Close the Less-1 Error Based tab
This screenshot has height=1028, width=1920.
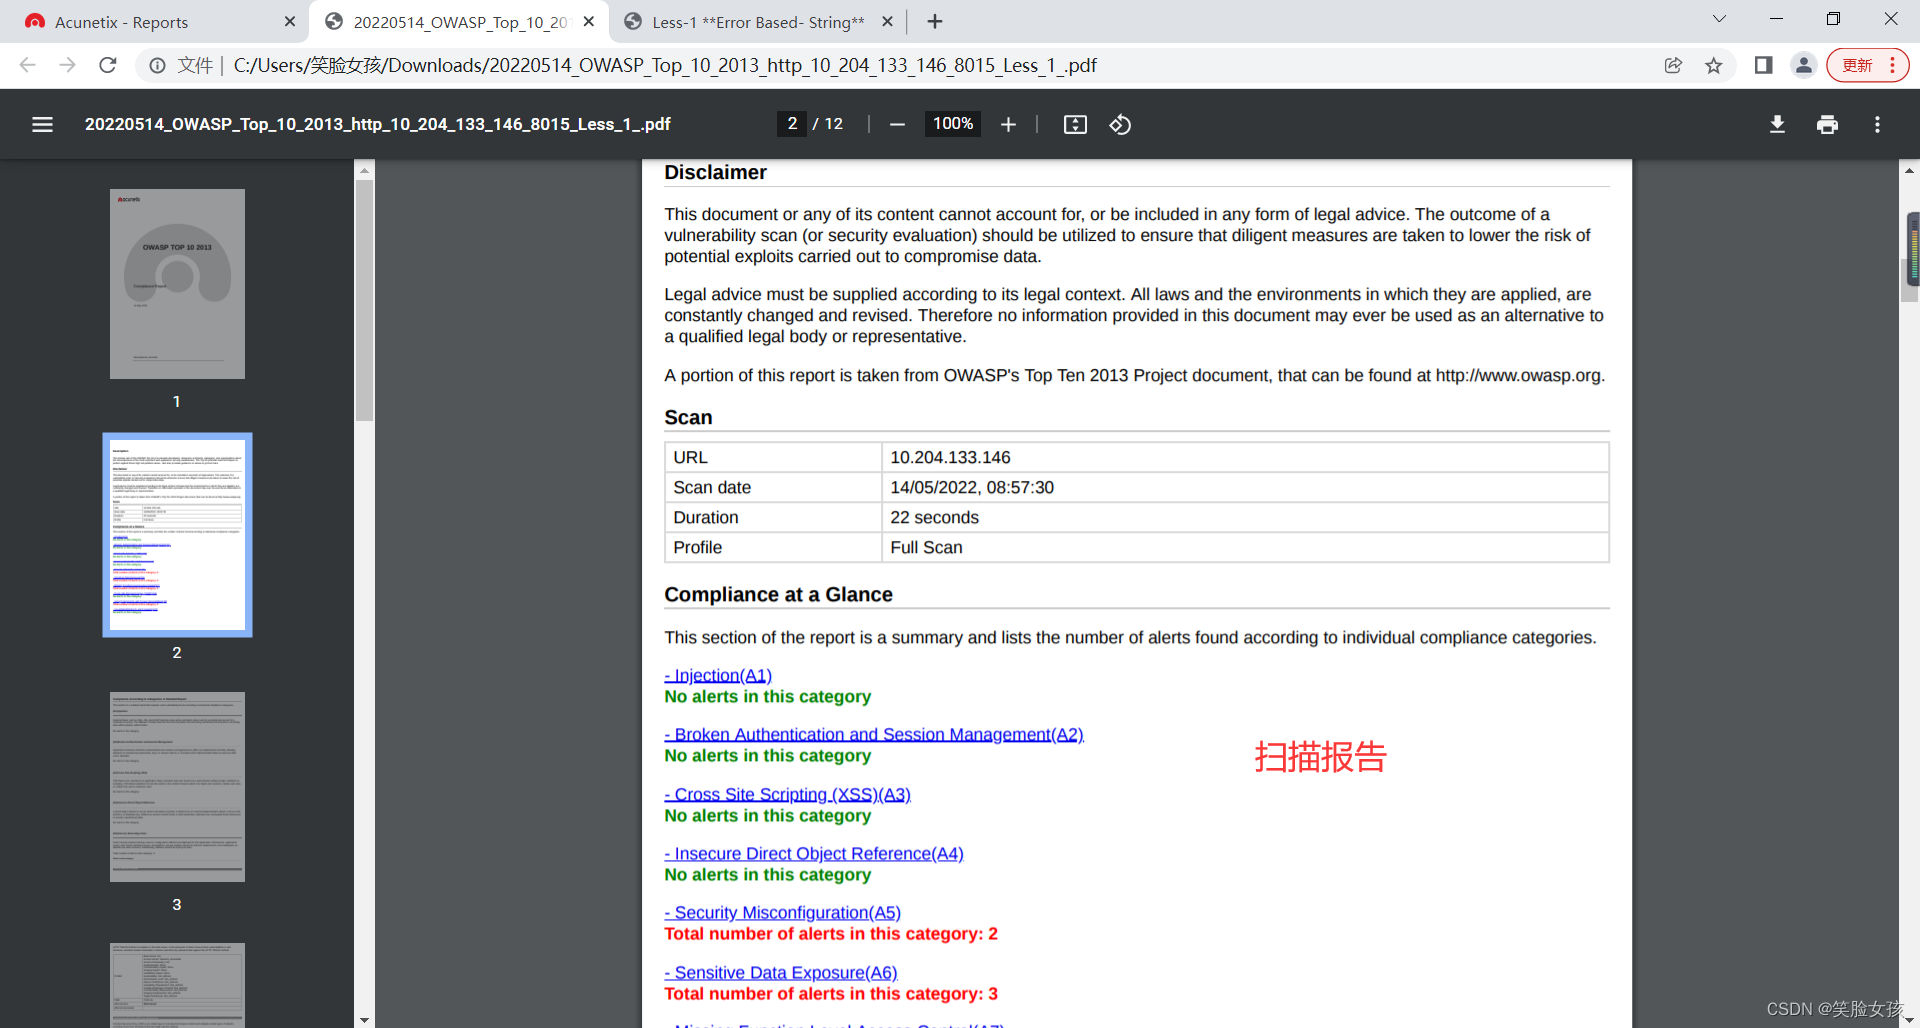887,21
